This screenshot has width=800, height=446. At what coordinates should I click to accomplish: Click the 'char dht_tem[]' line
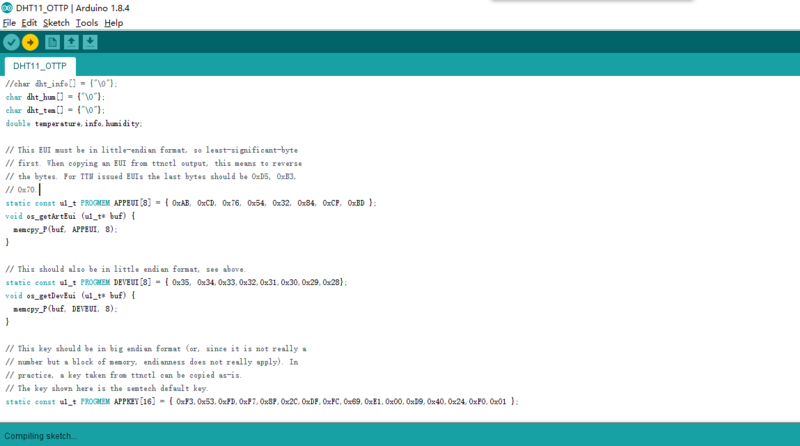(x=55, y=110)
